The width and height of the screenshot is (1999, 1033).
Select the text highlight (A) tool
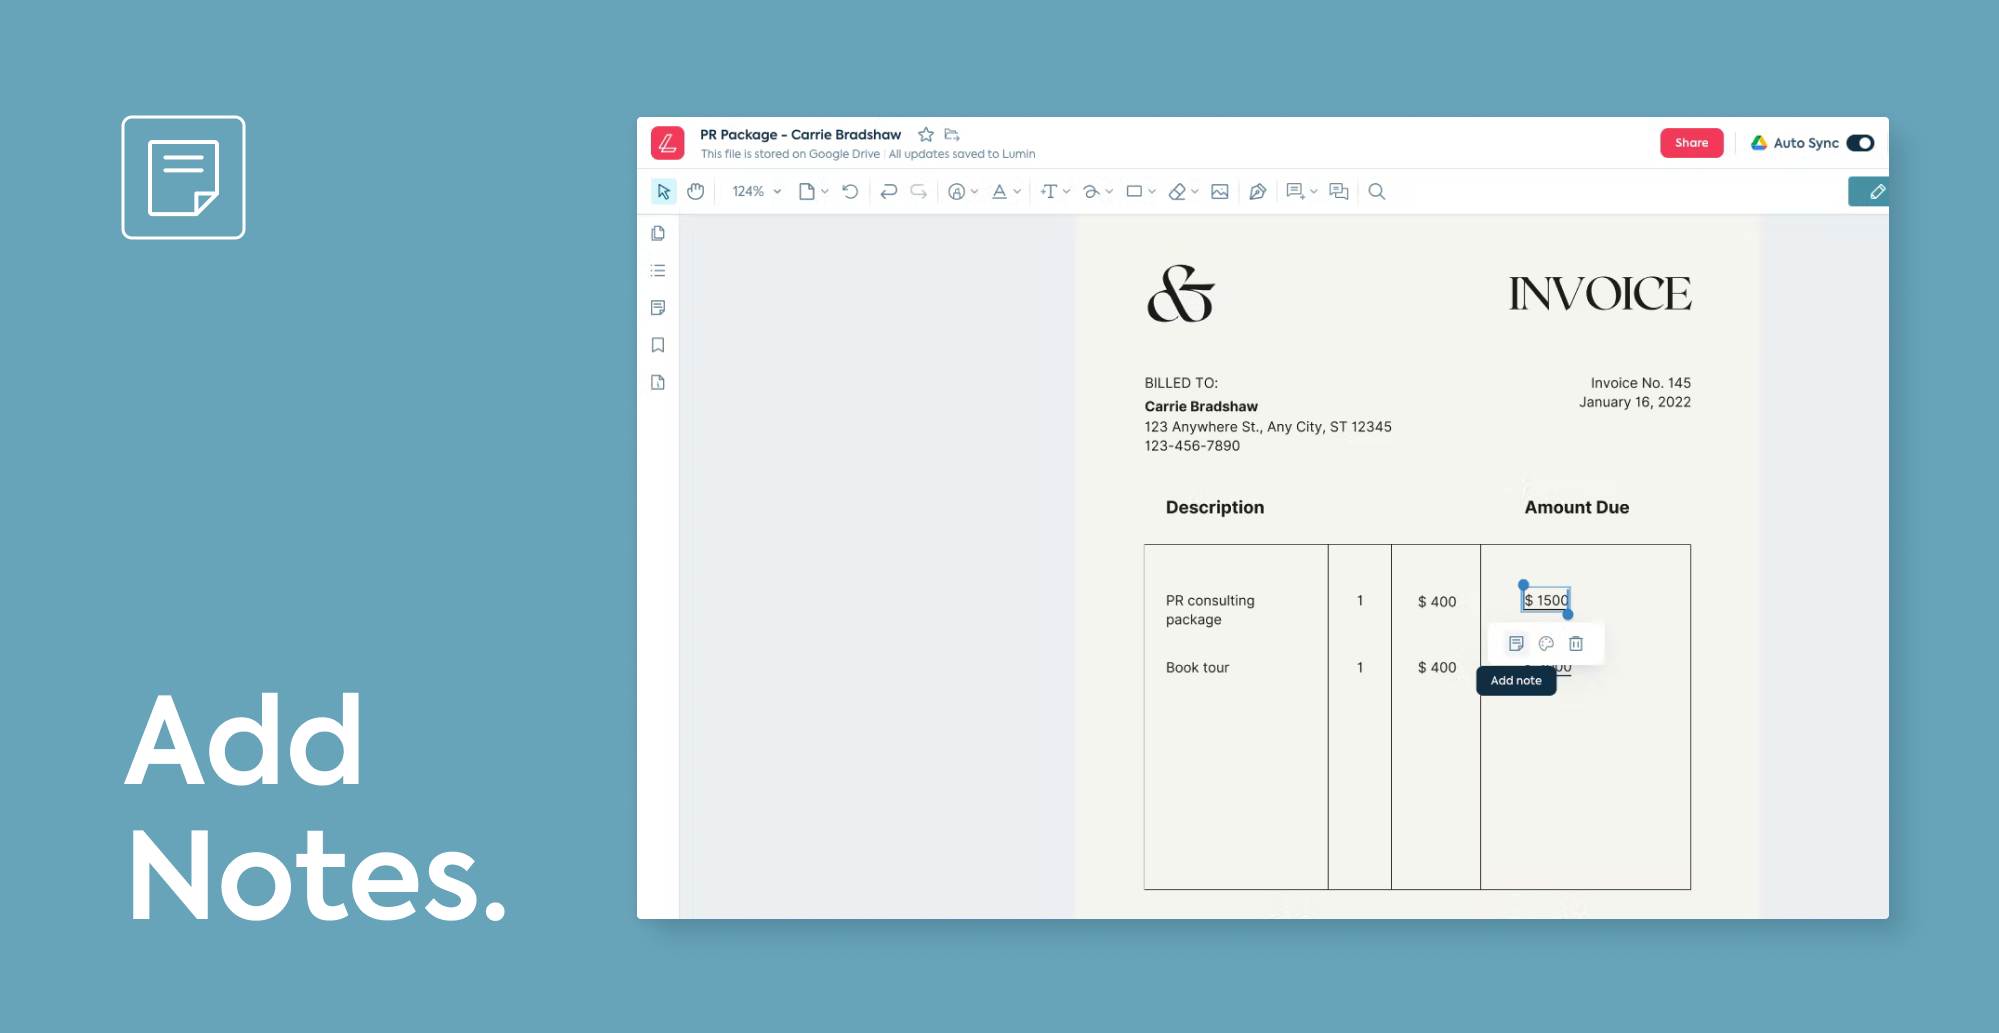pyautogui.click(x=999, y=191)
